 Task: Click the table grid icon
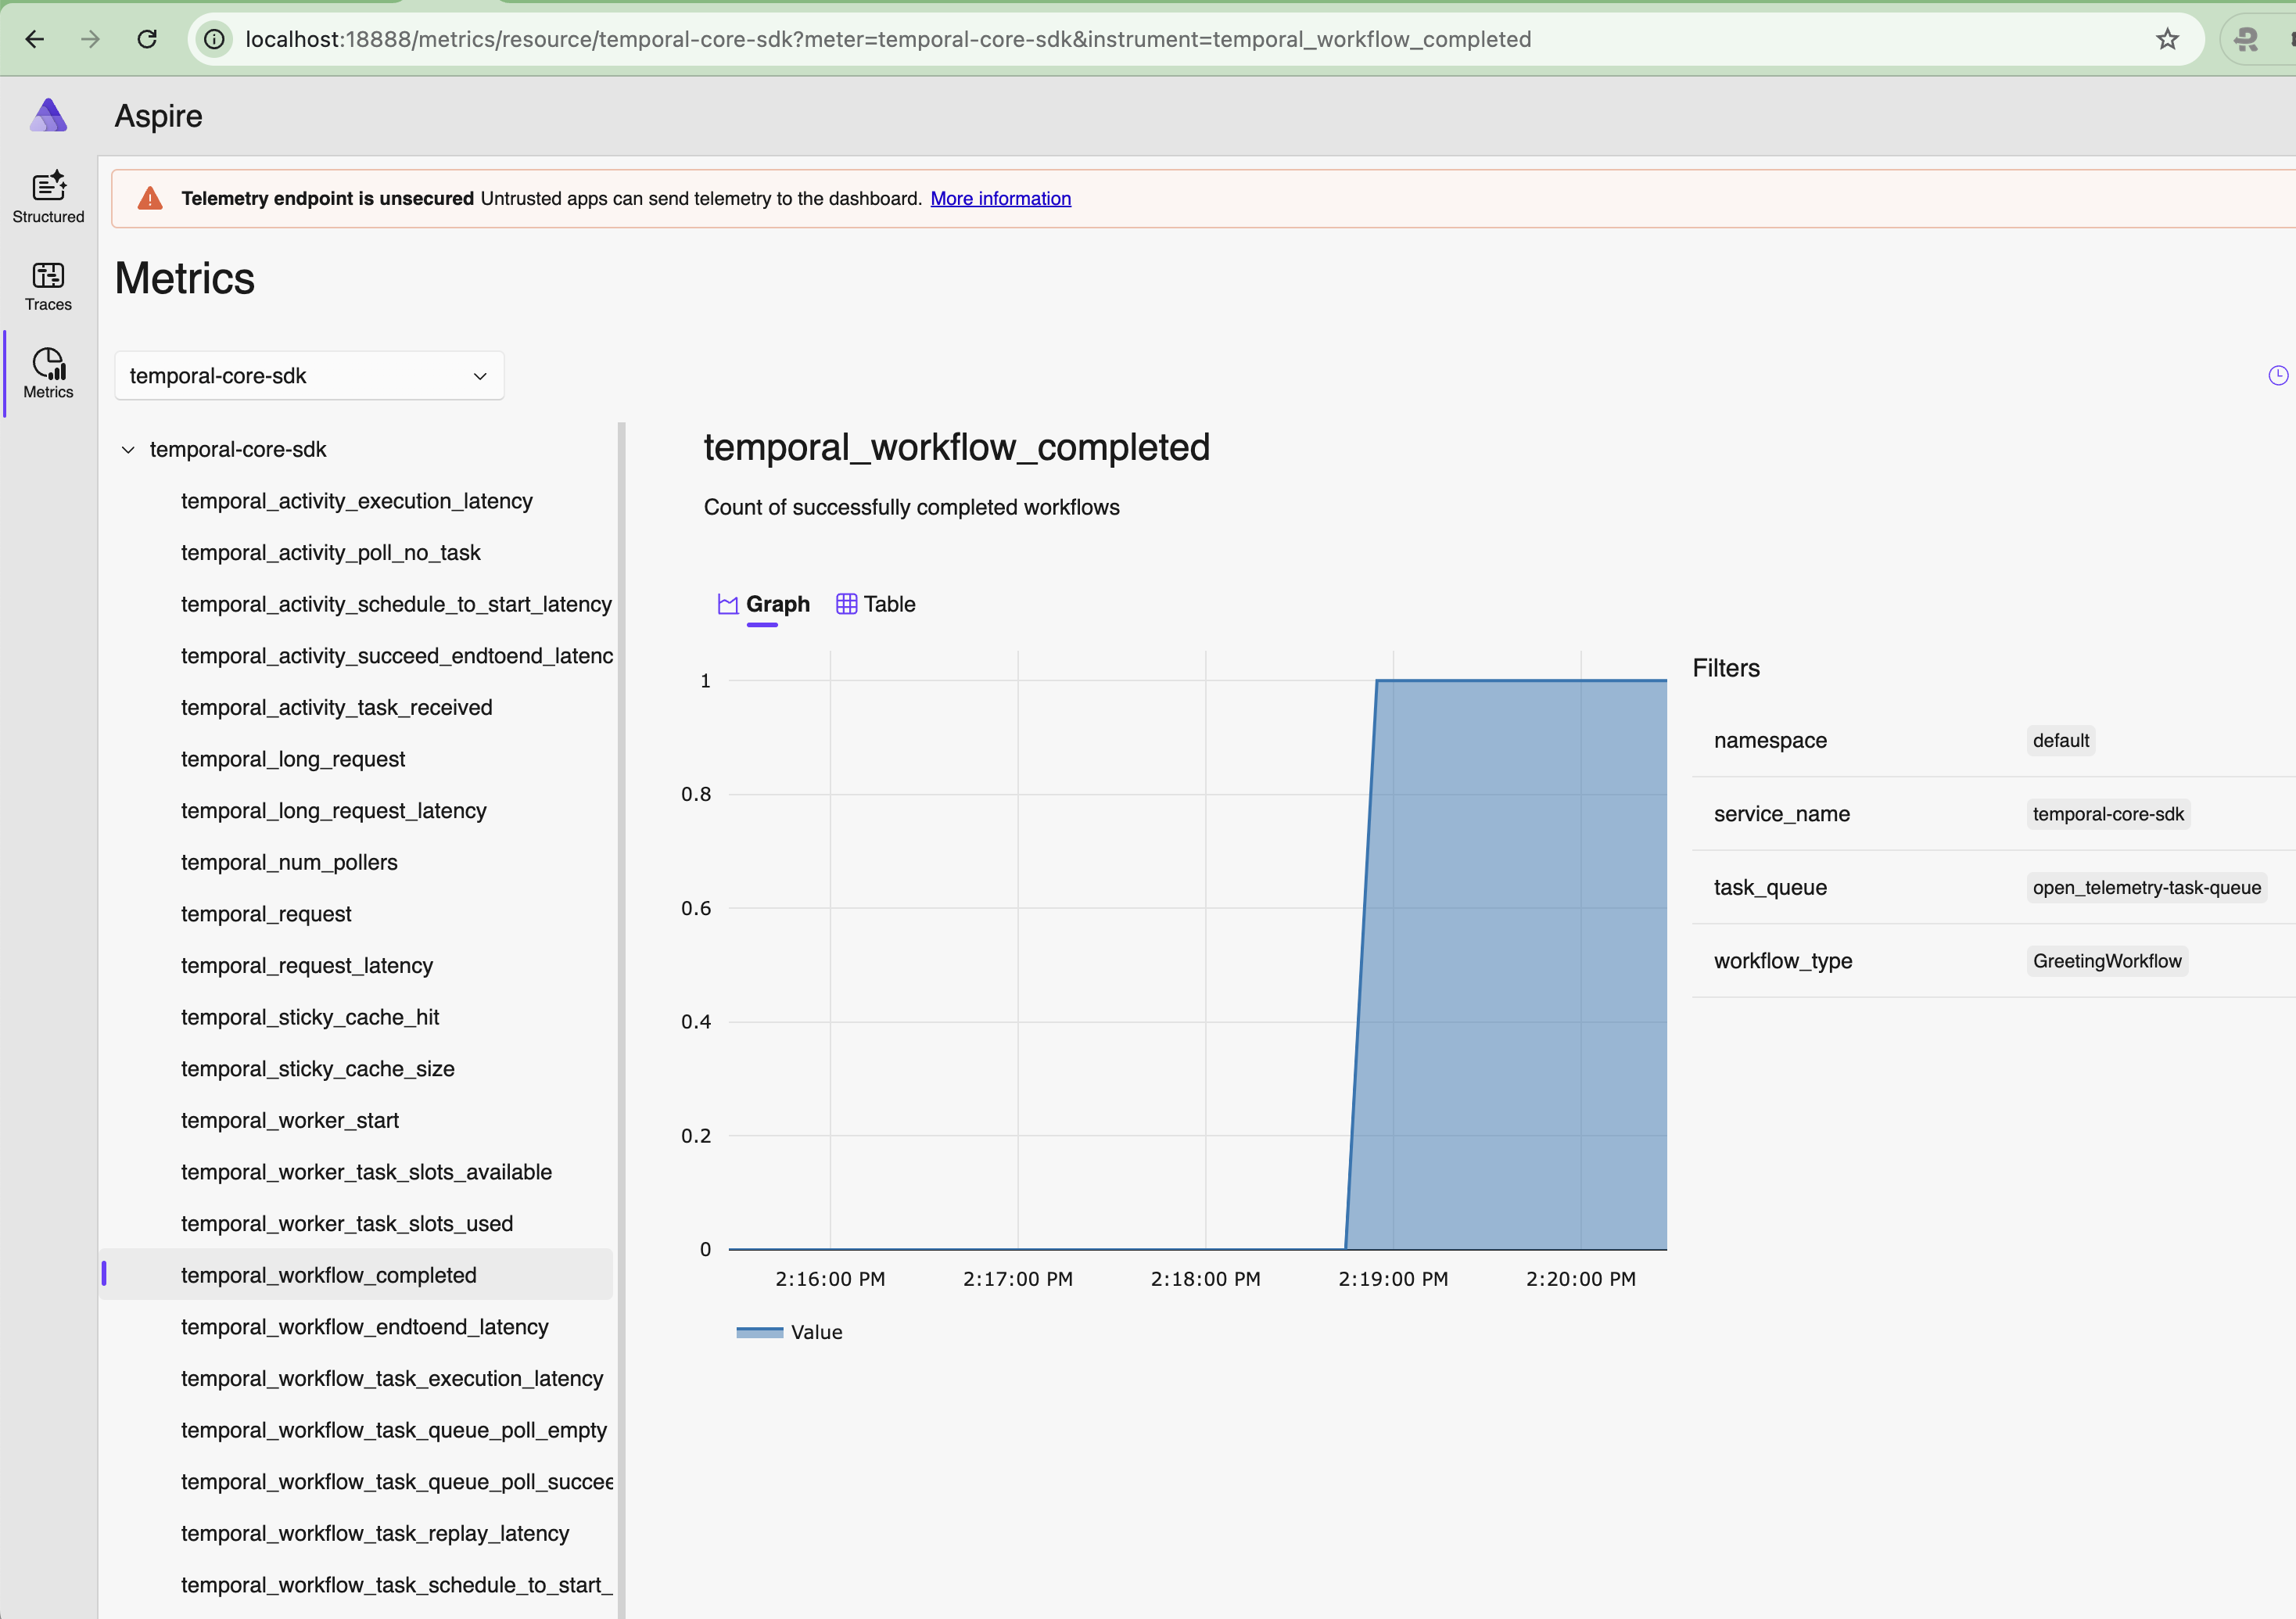pyautogui.click(x=846, y=604)
